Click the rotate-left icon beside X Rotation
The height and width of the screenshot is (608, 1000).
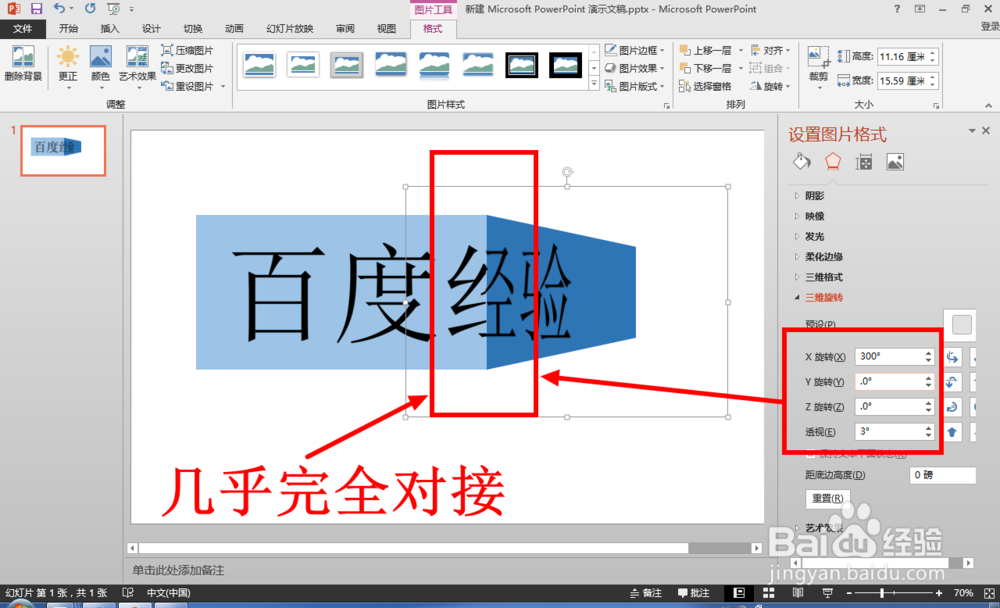coord(952,357)
